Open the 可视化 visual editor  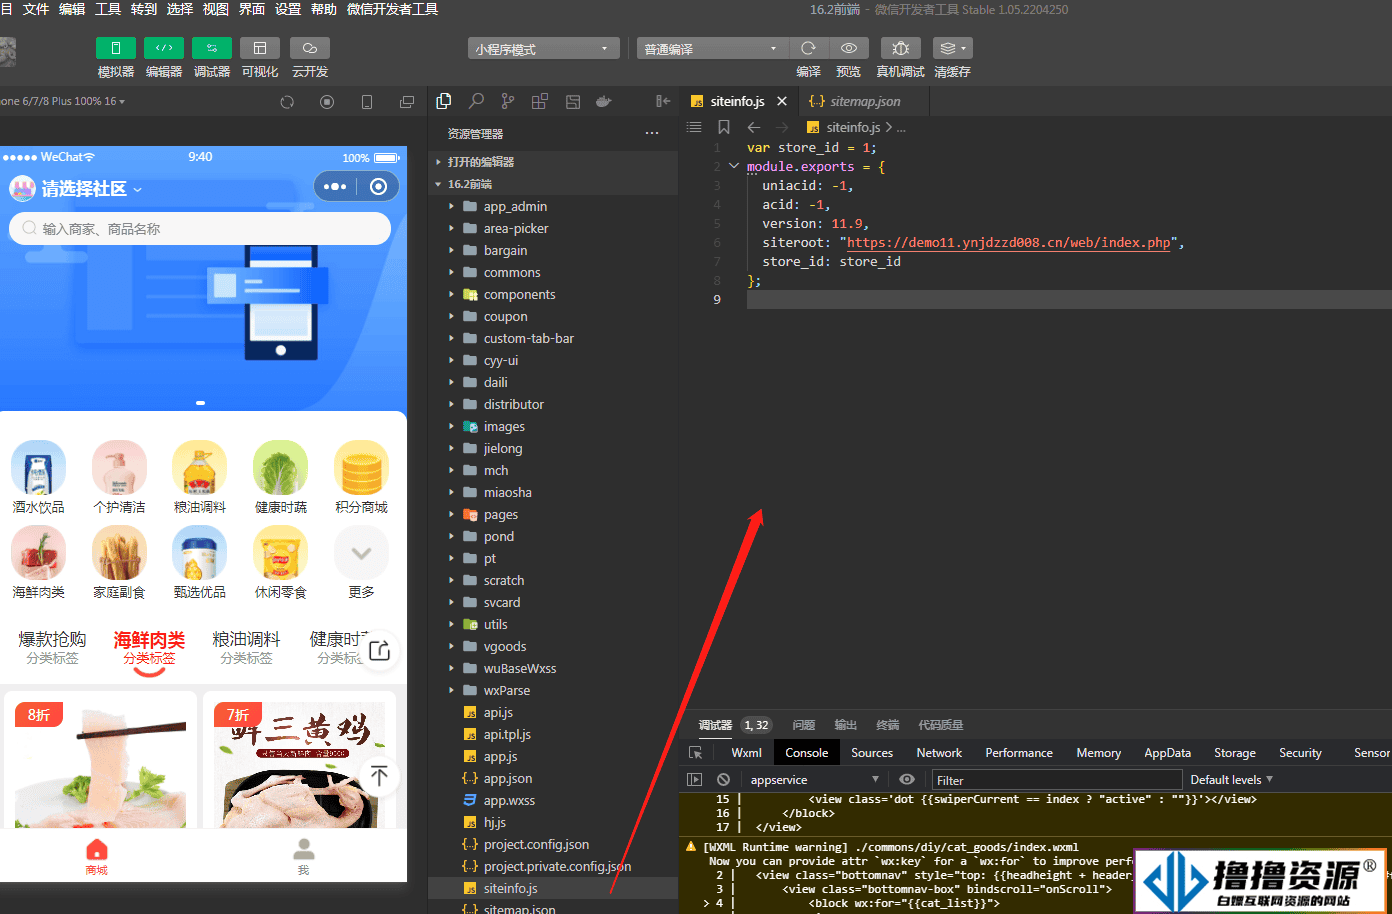tap(260, 48)
